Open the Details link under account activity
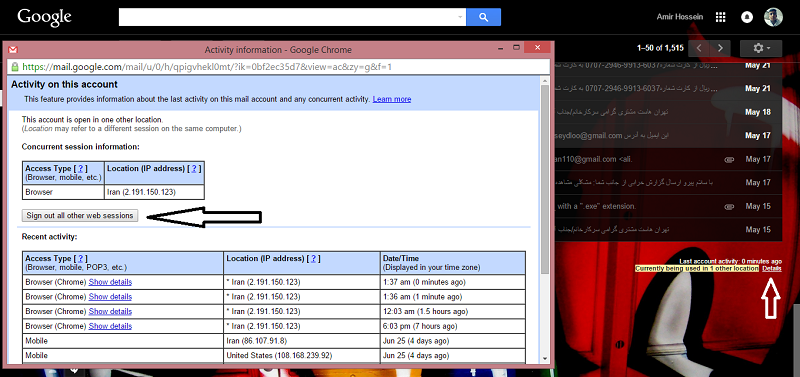Viewport: 800px width, 377px height. pos(771,268)
